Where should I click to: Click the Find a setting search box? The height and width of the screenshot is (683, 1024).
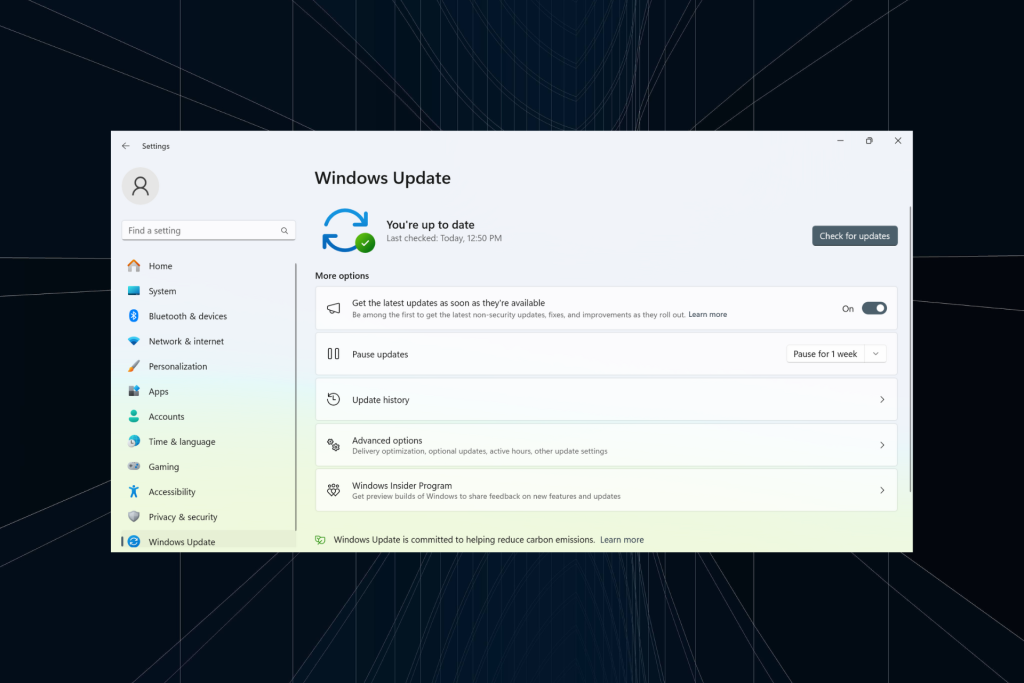pos(208,230)
